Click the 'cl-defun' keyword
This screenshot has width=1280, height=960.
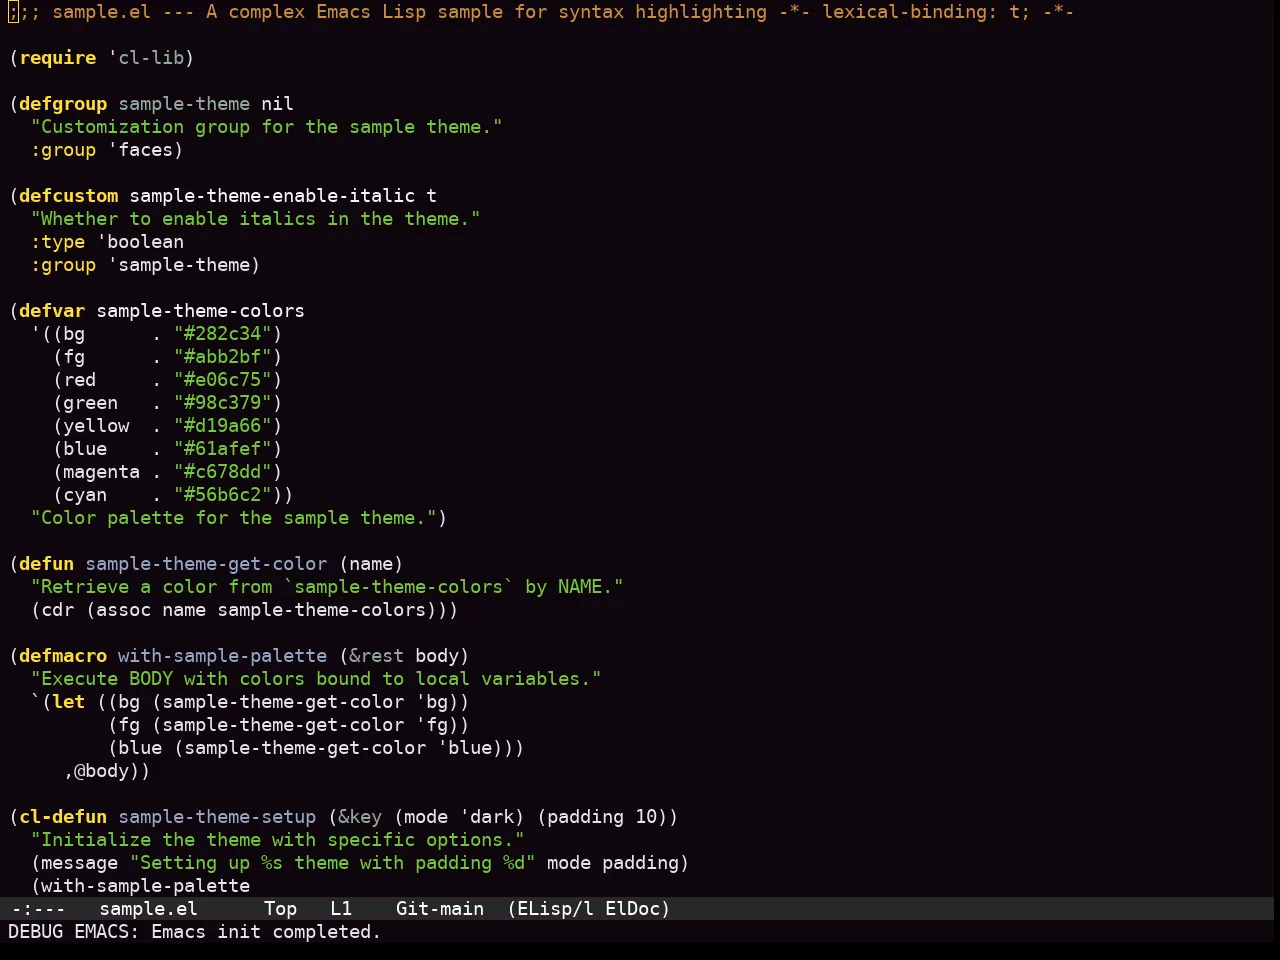63,817
